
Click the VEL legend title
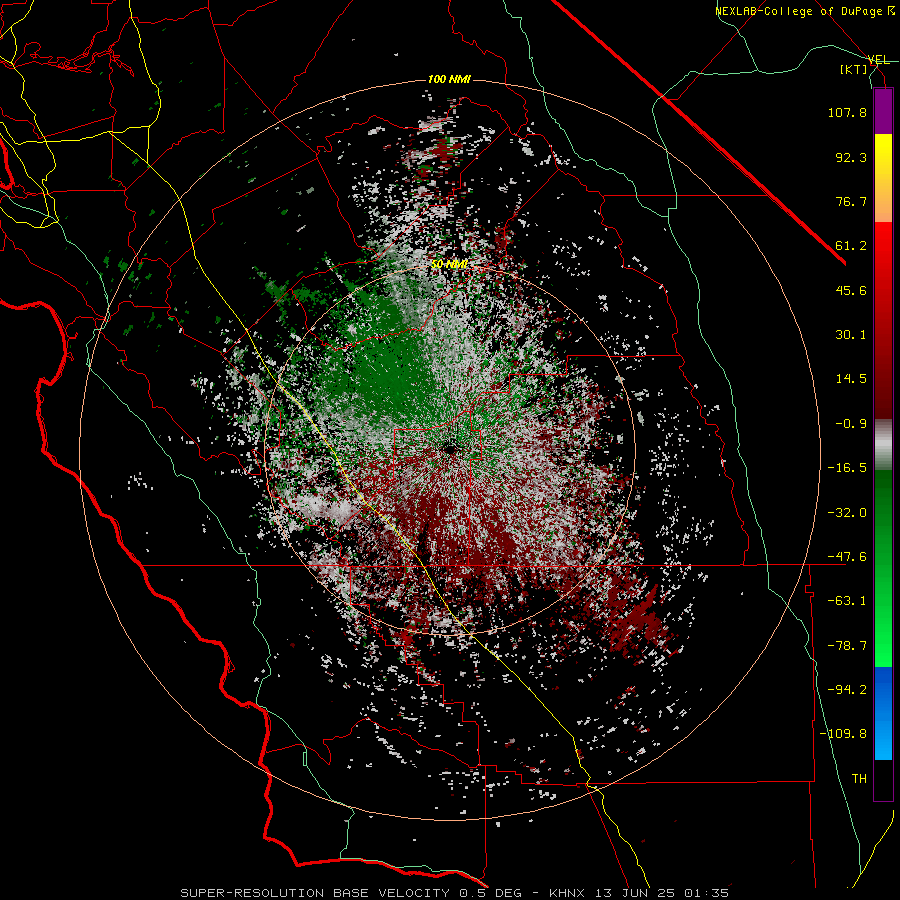click(x=878, y=60)
